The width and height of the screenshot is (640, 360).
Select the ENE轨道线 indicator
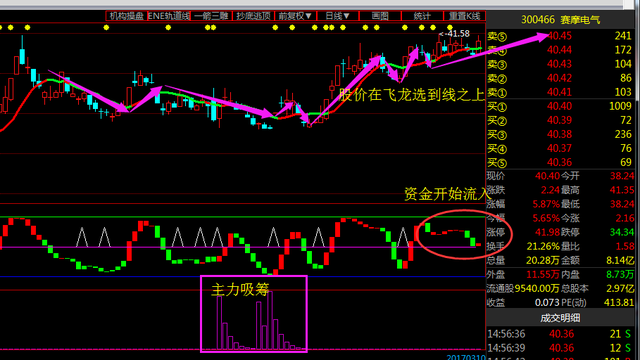(169, 16)
